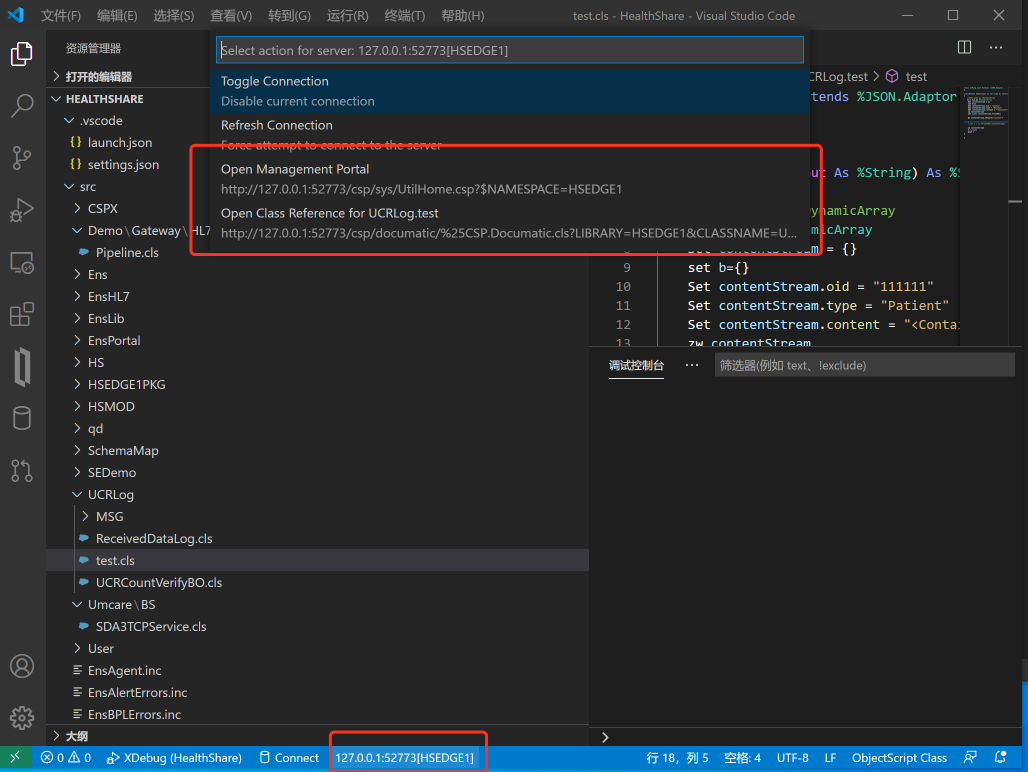Select Toggle Connection action
This screenshot has height=772, width=1028.
pos(510,91)
